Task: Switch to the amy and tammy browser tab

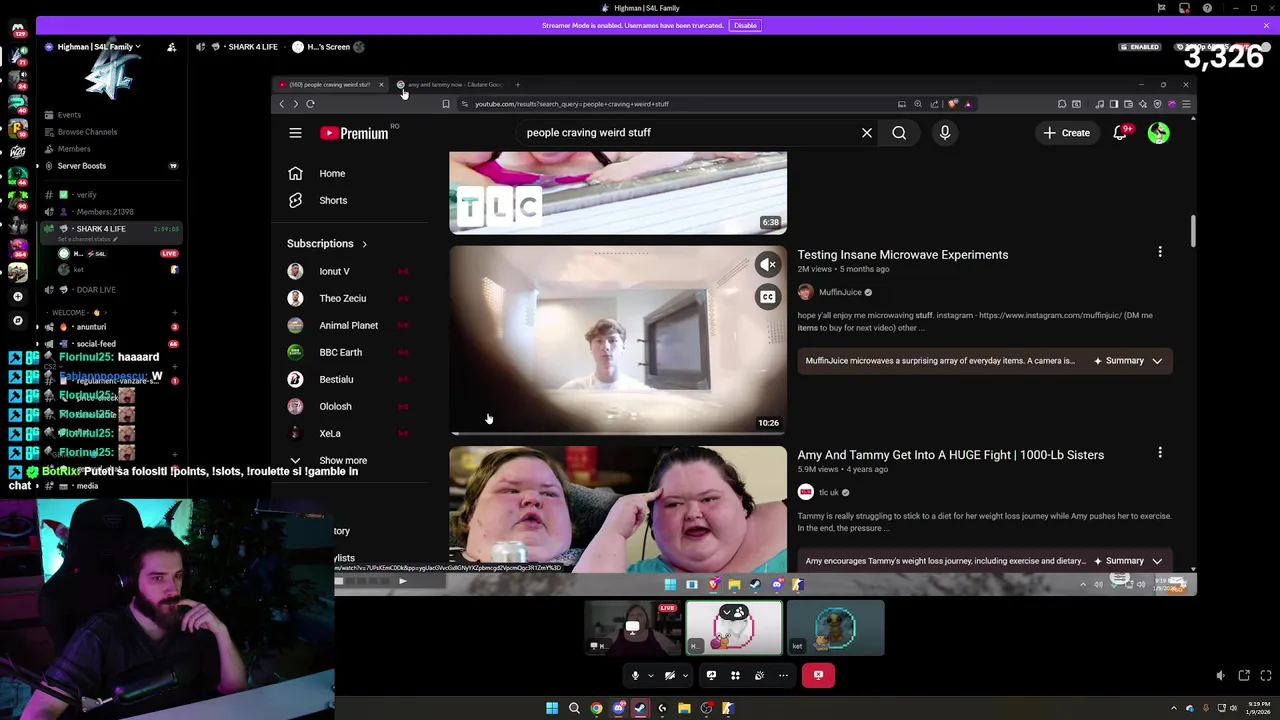Action: [453, 85]
